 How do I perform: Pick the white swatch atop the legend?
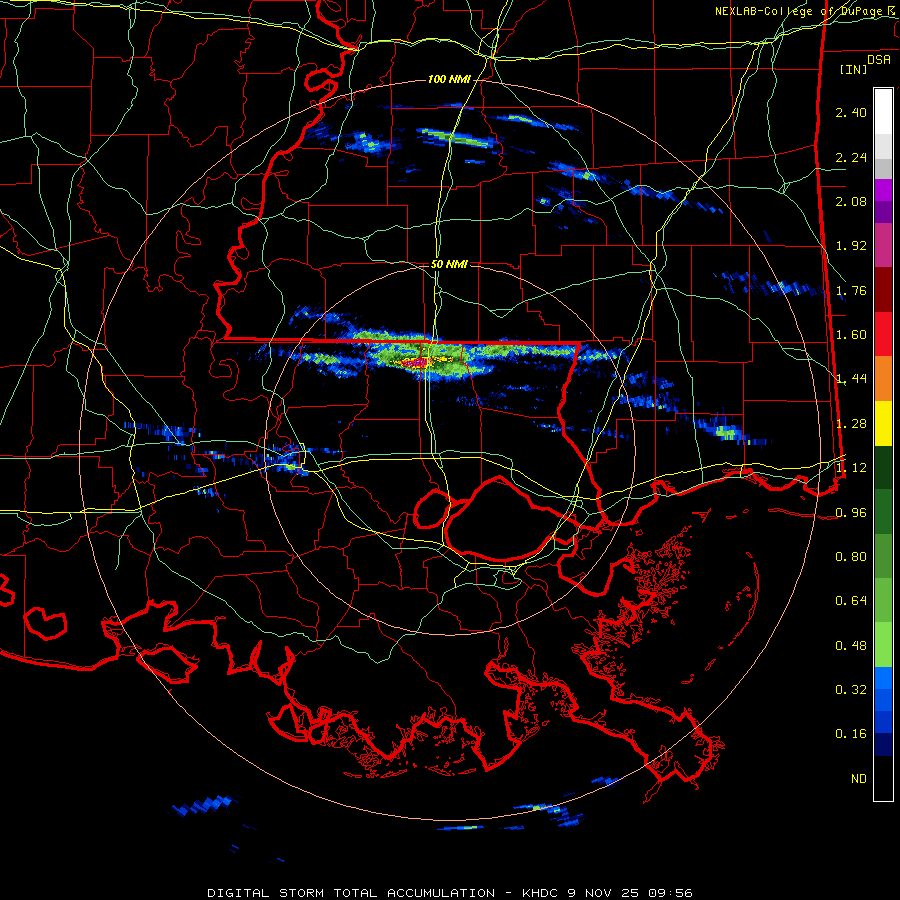coord(883,112)
